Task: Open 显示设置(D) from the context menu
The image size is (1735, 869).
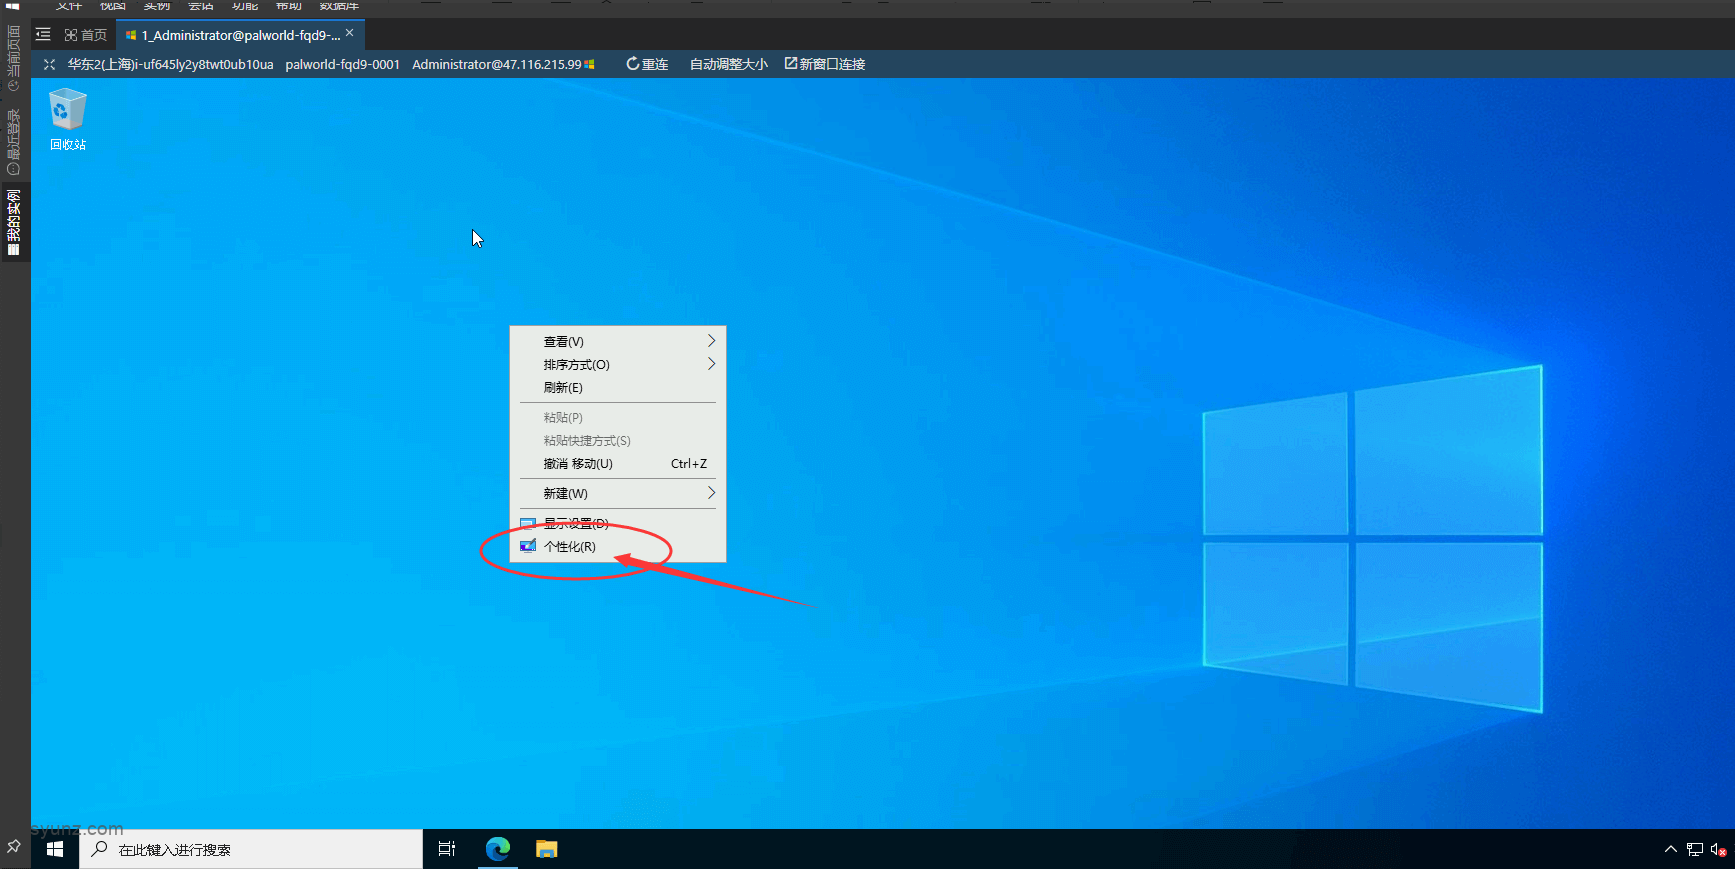Action: pyautogui.click(x=618, y=523)
